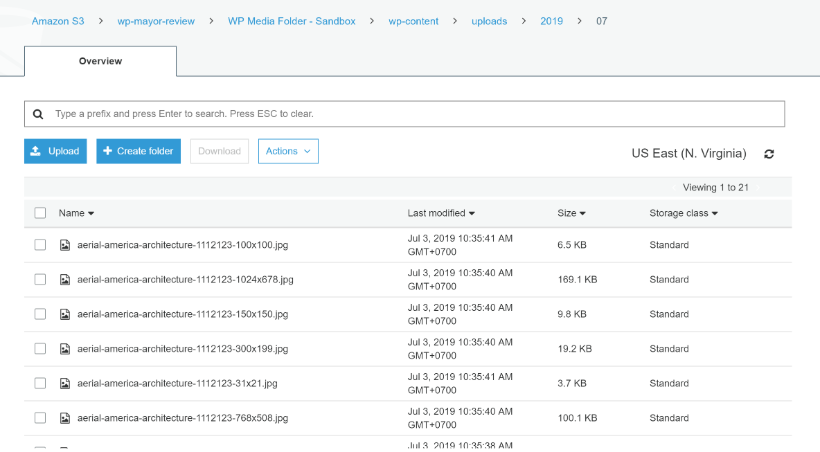Click the disabled Download button
Screen dimensions: 820x452
coord(219,151)
